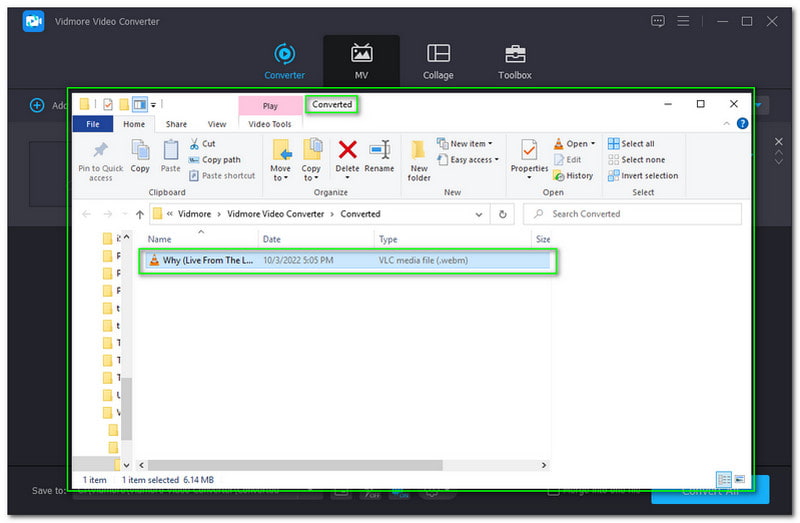Image resolution: width=800 pixels, height=523 pixels.
Task: Expand the Properties dropdown arrow
Action: 529,178
